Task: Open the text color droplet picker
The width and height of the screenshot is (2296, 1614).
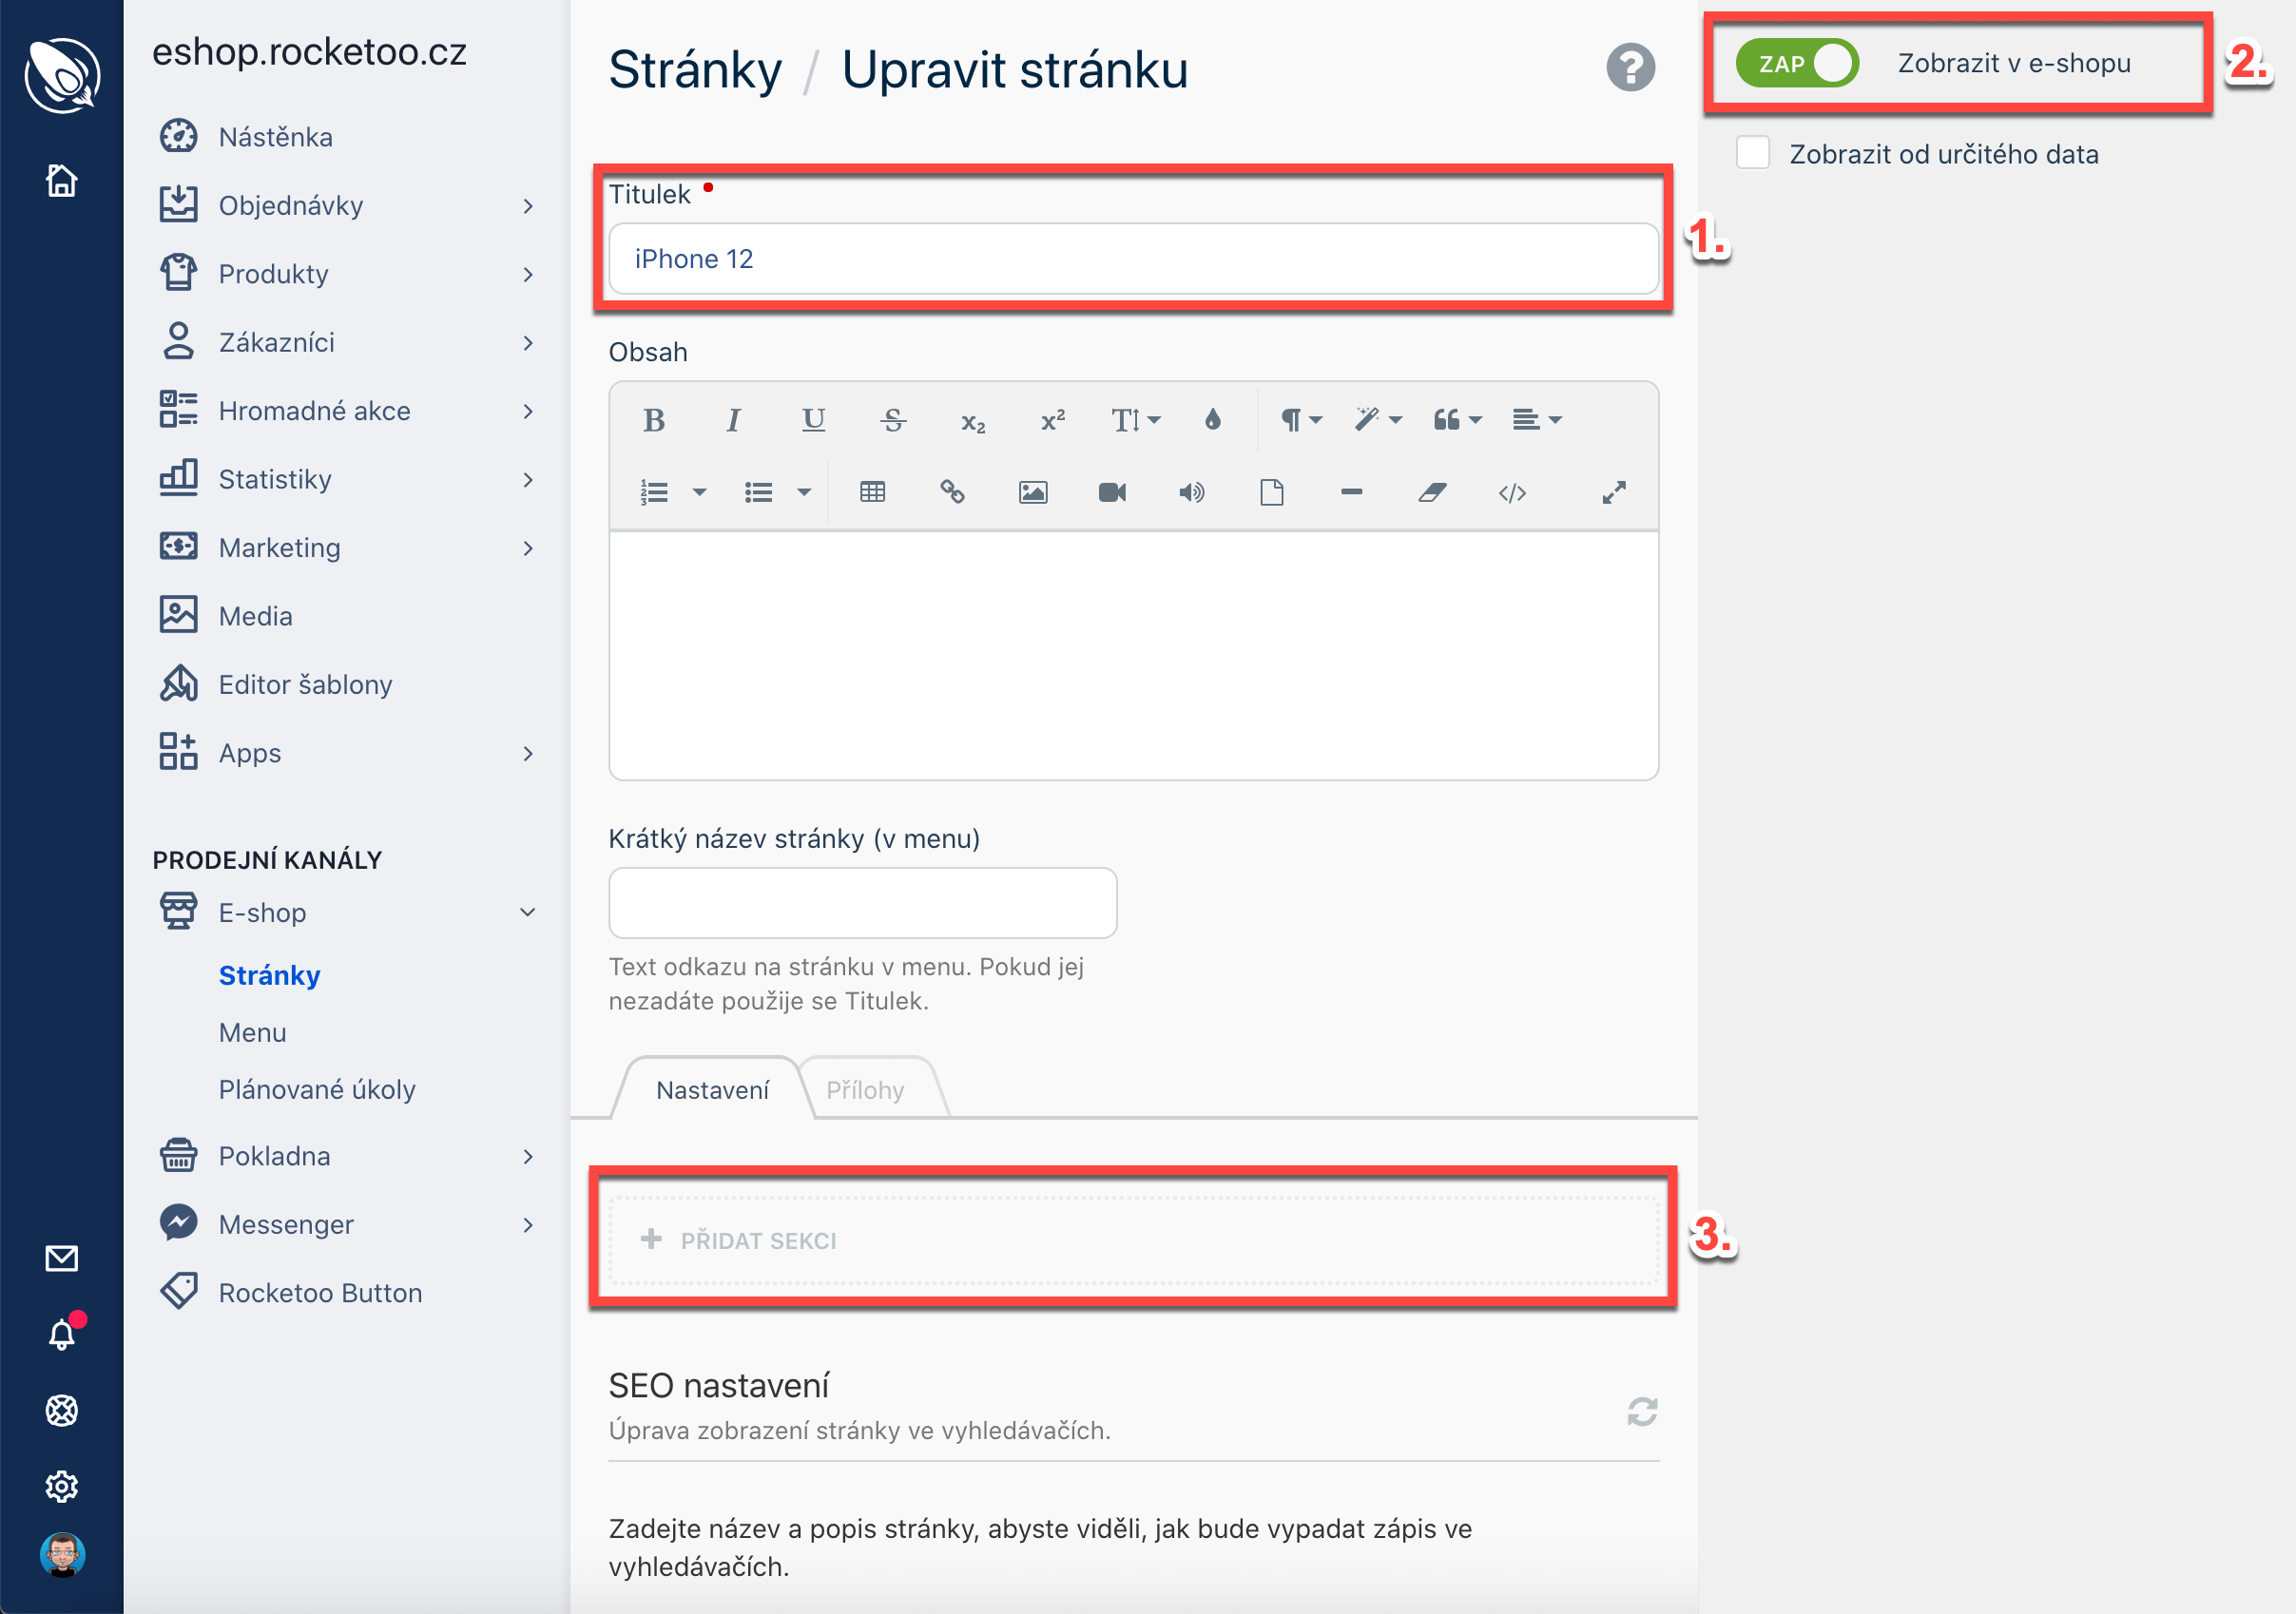Action: point(1212,420)
